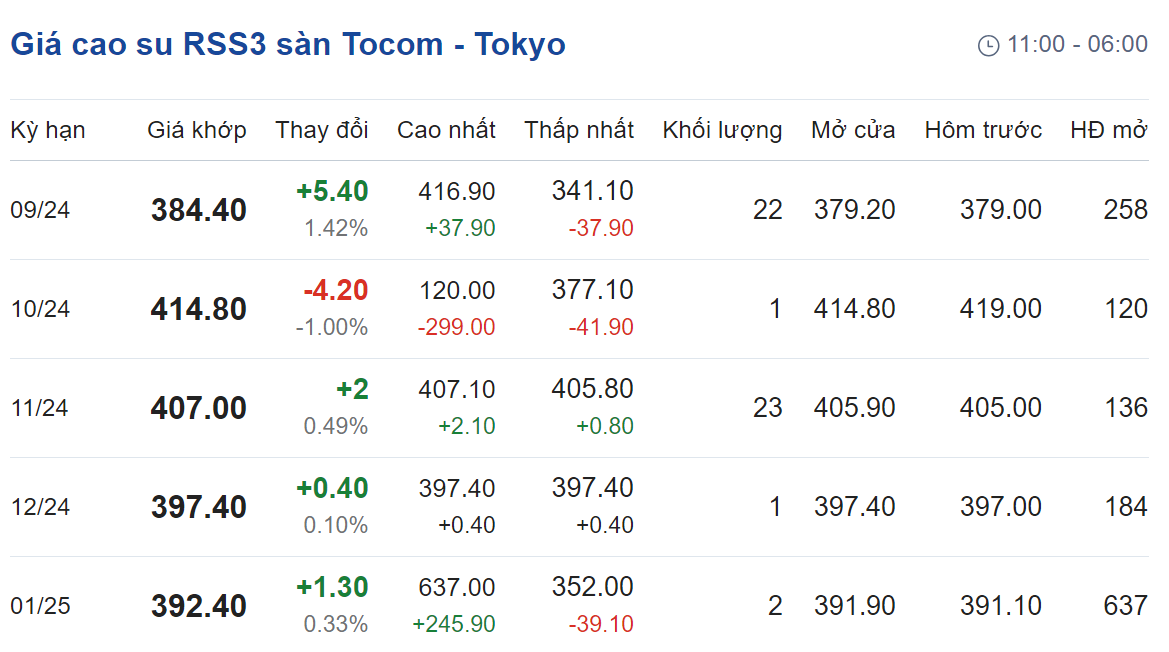Click the Mở cửa column header
This screenshot has height=652, width=1169.
[853, 130]
